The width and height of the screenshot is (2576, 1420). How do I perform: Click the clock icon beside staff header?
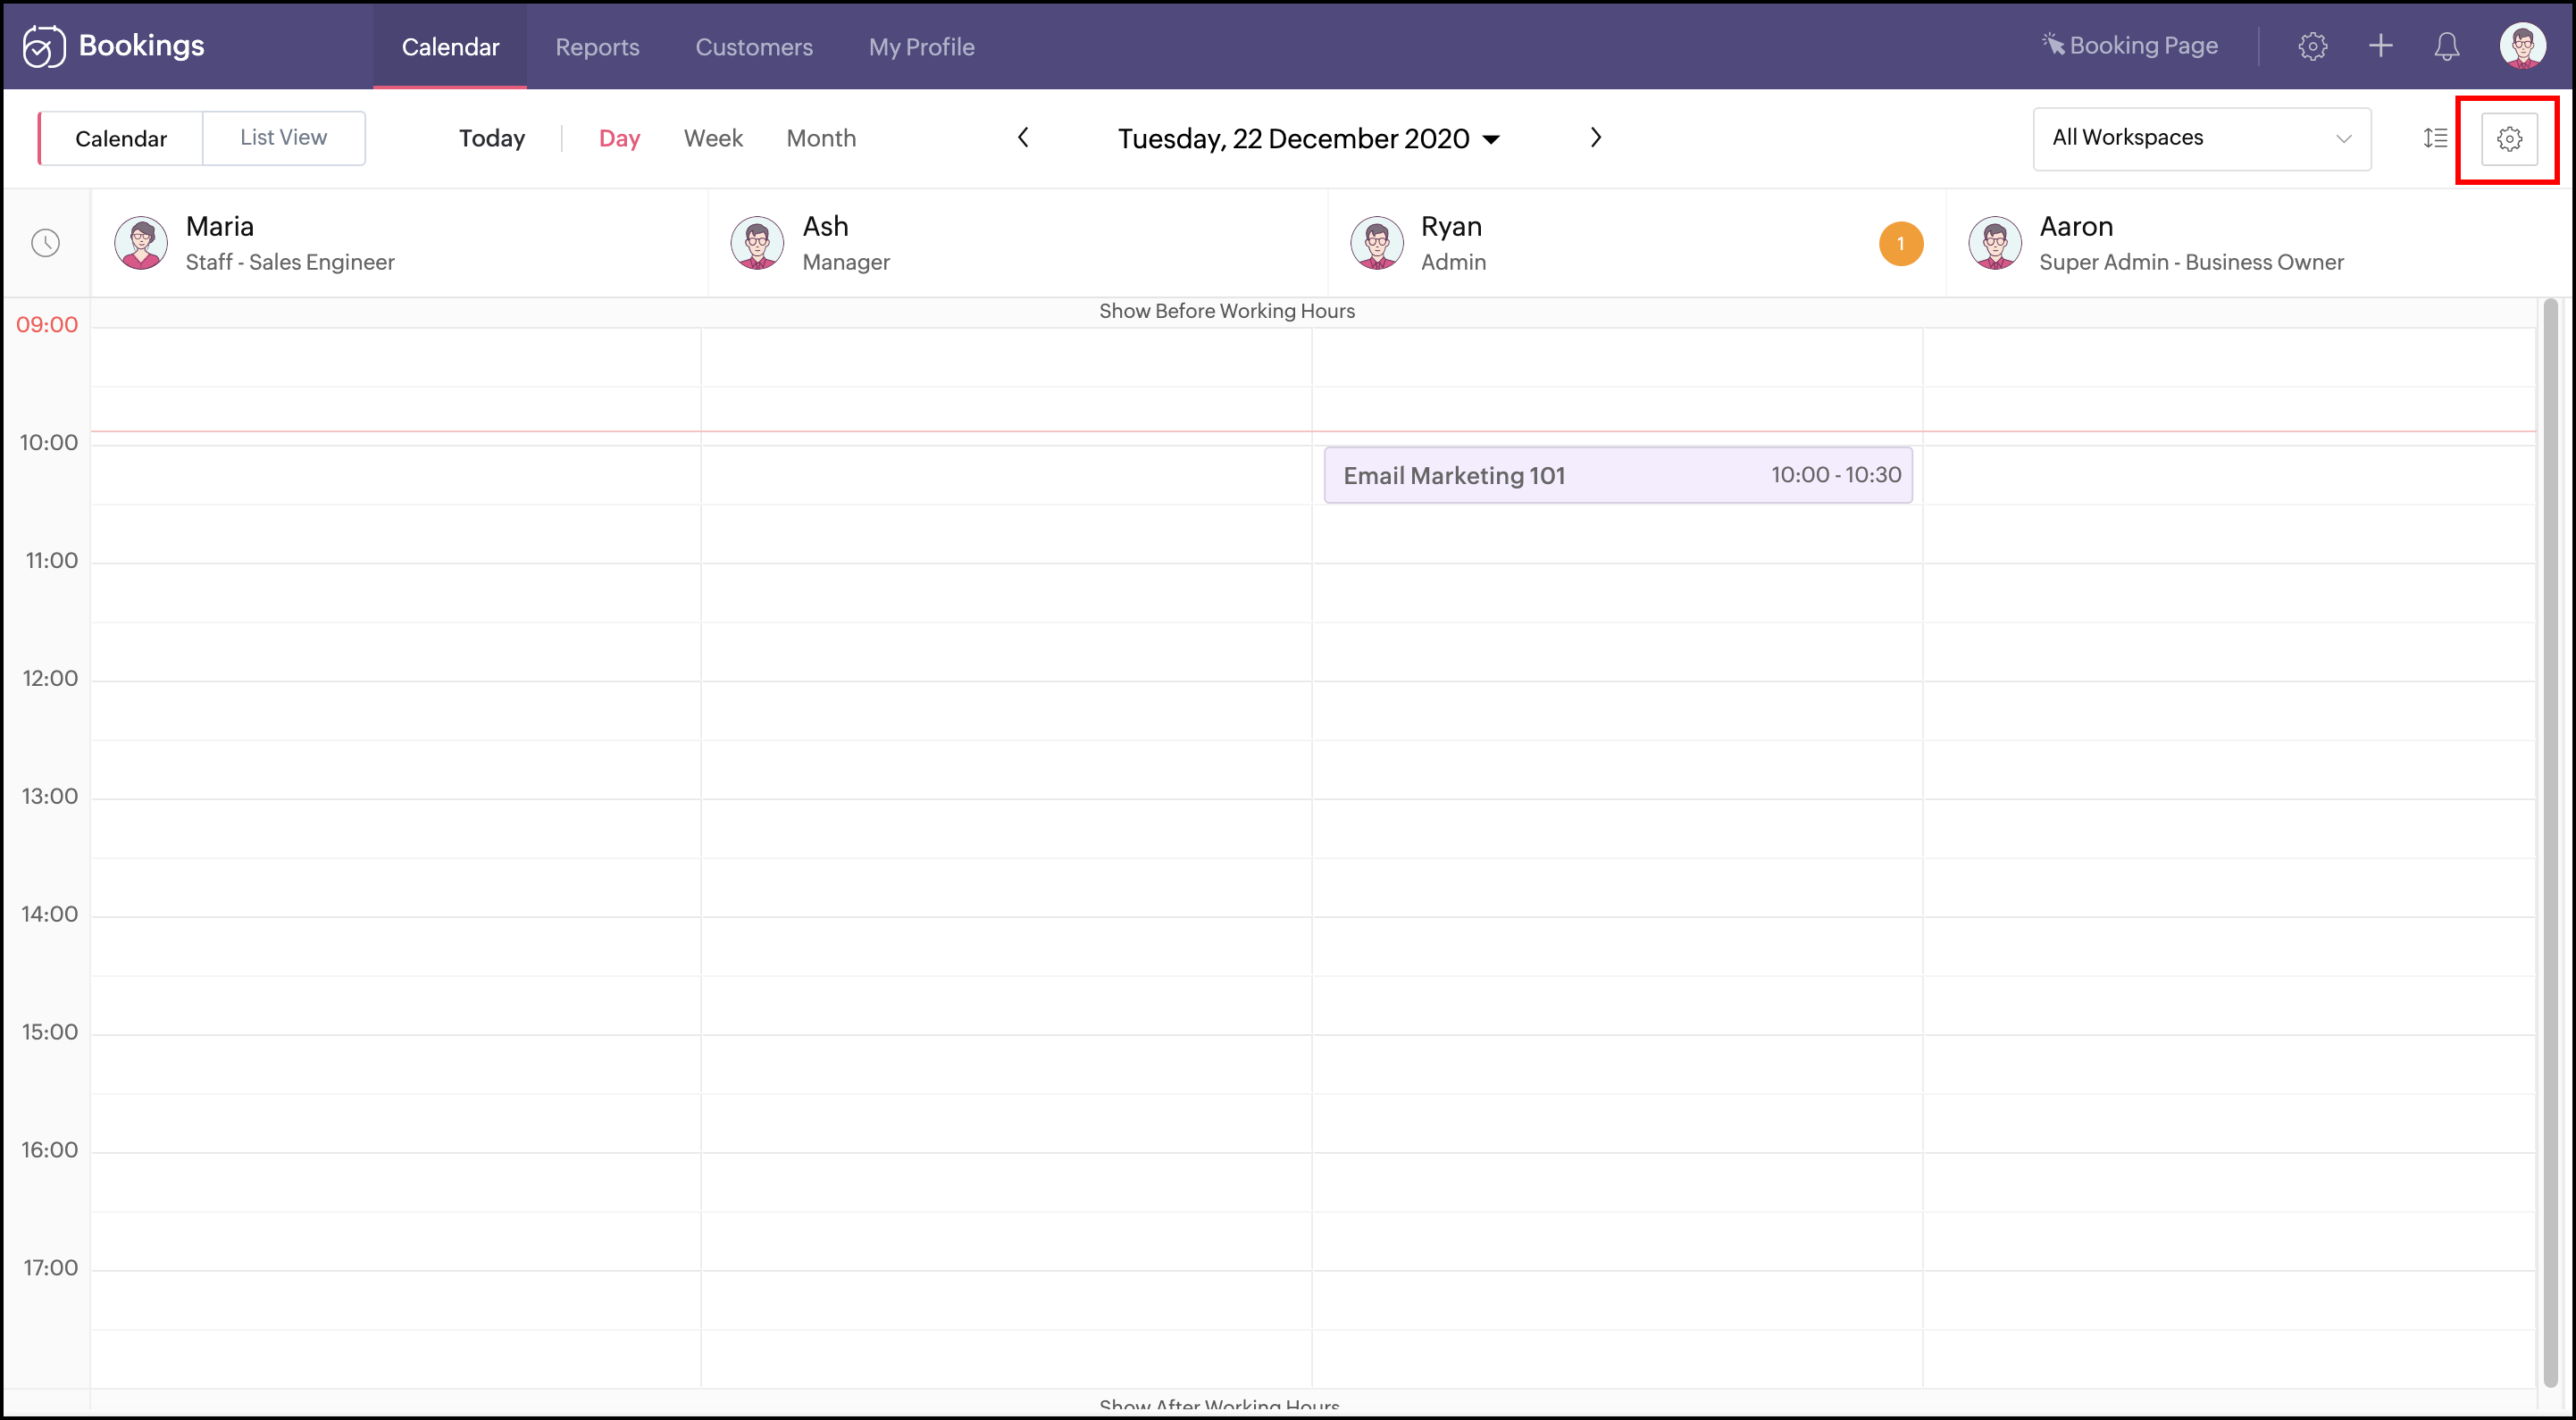pyautogui.click(x=46, y=243)
